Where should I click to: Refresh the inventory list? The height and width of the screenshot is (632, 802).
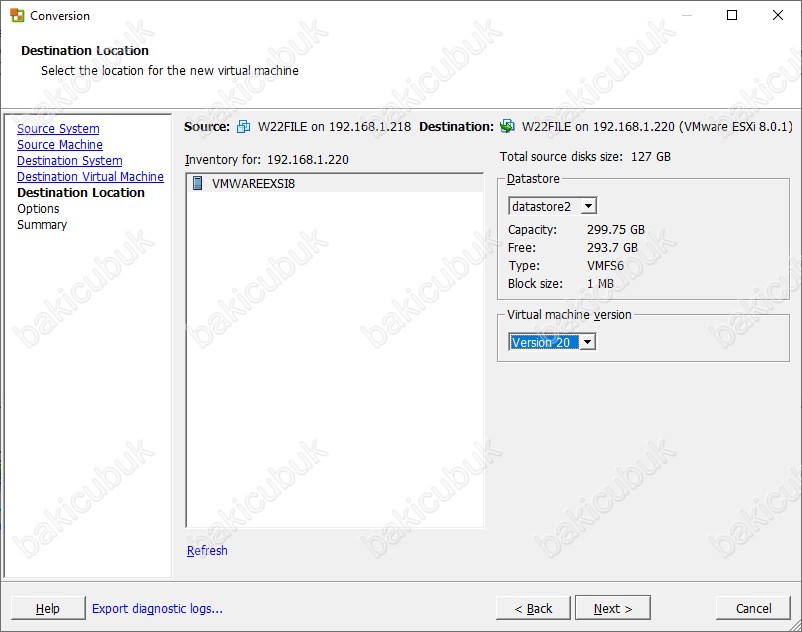[207, 550]
